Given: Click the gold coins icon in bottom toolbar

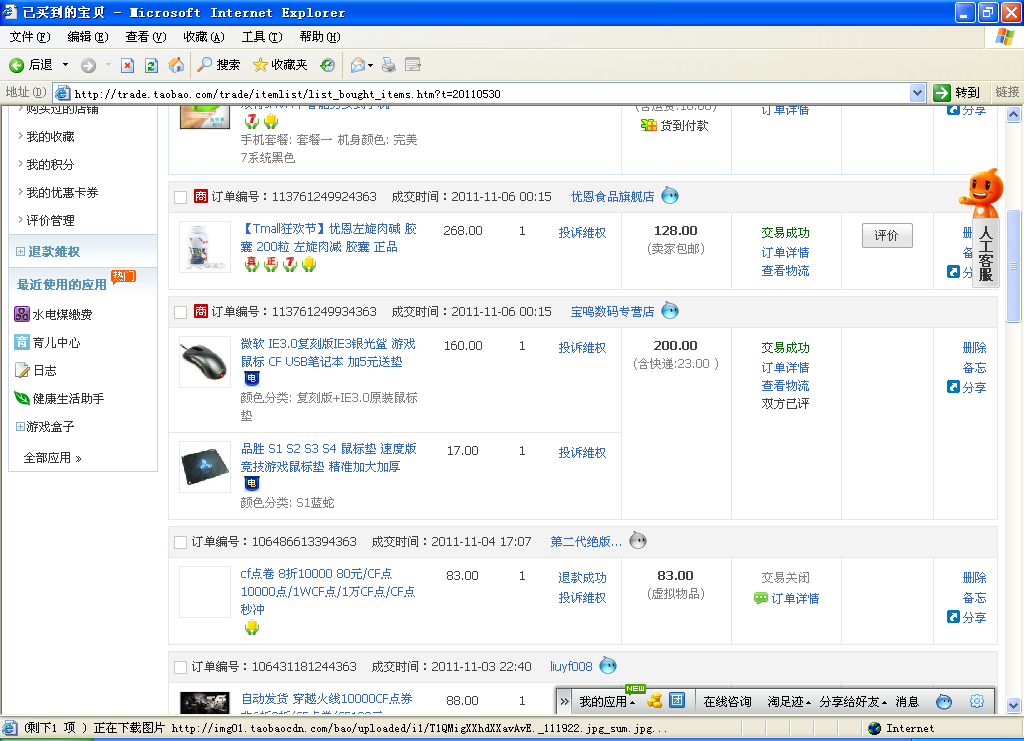Looking at the screenshot, I should coord(654,701).
